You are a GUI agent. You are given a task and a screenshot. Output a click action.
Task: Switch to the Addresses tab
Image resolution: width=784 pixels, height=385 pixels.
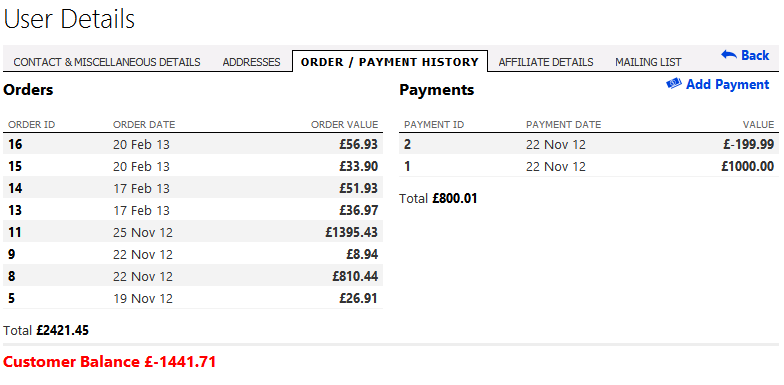click(252, 62)
